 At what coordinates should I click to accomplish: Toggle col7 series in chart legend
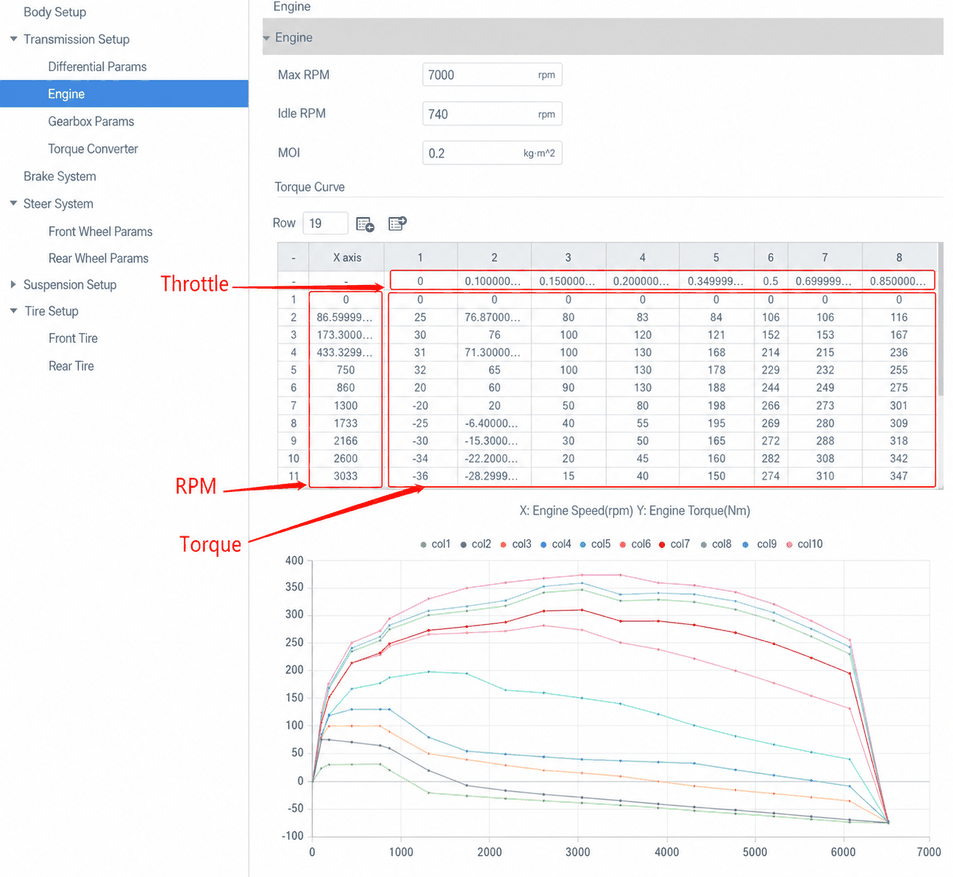[x=675, y=544]
